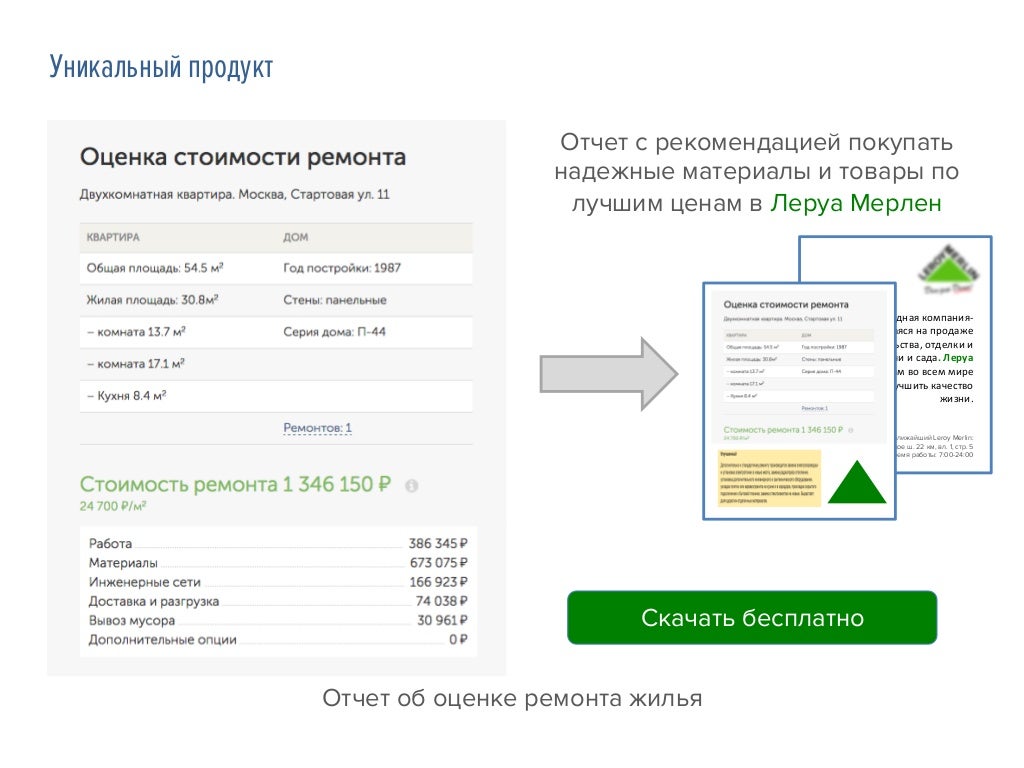Open the front report thumbnail

(x=799, y=400)
